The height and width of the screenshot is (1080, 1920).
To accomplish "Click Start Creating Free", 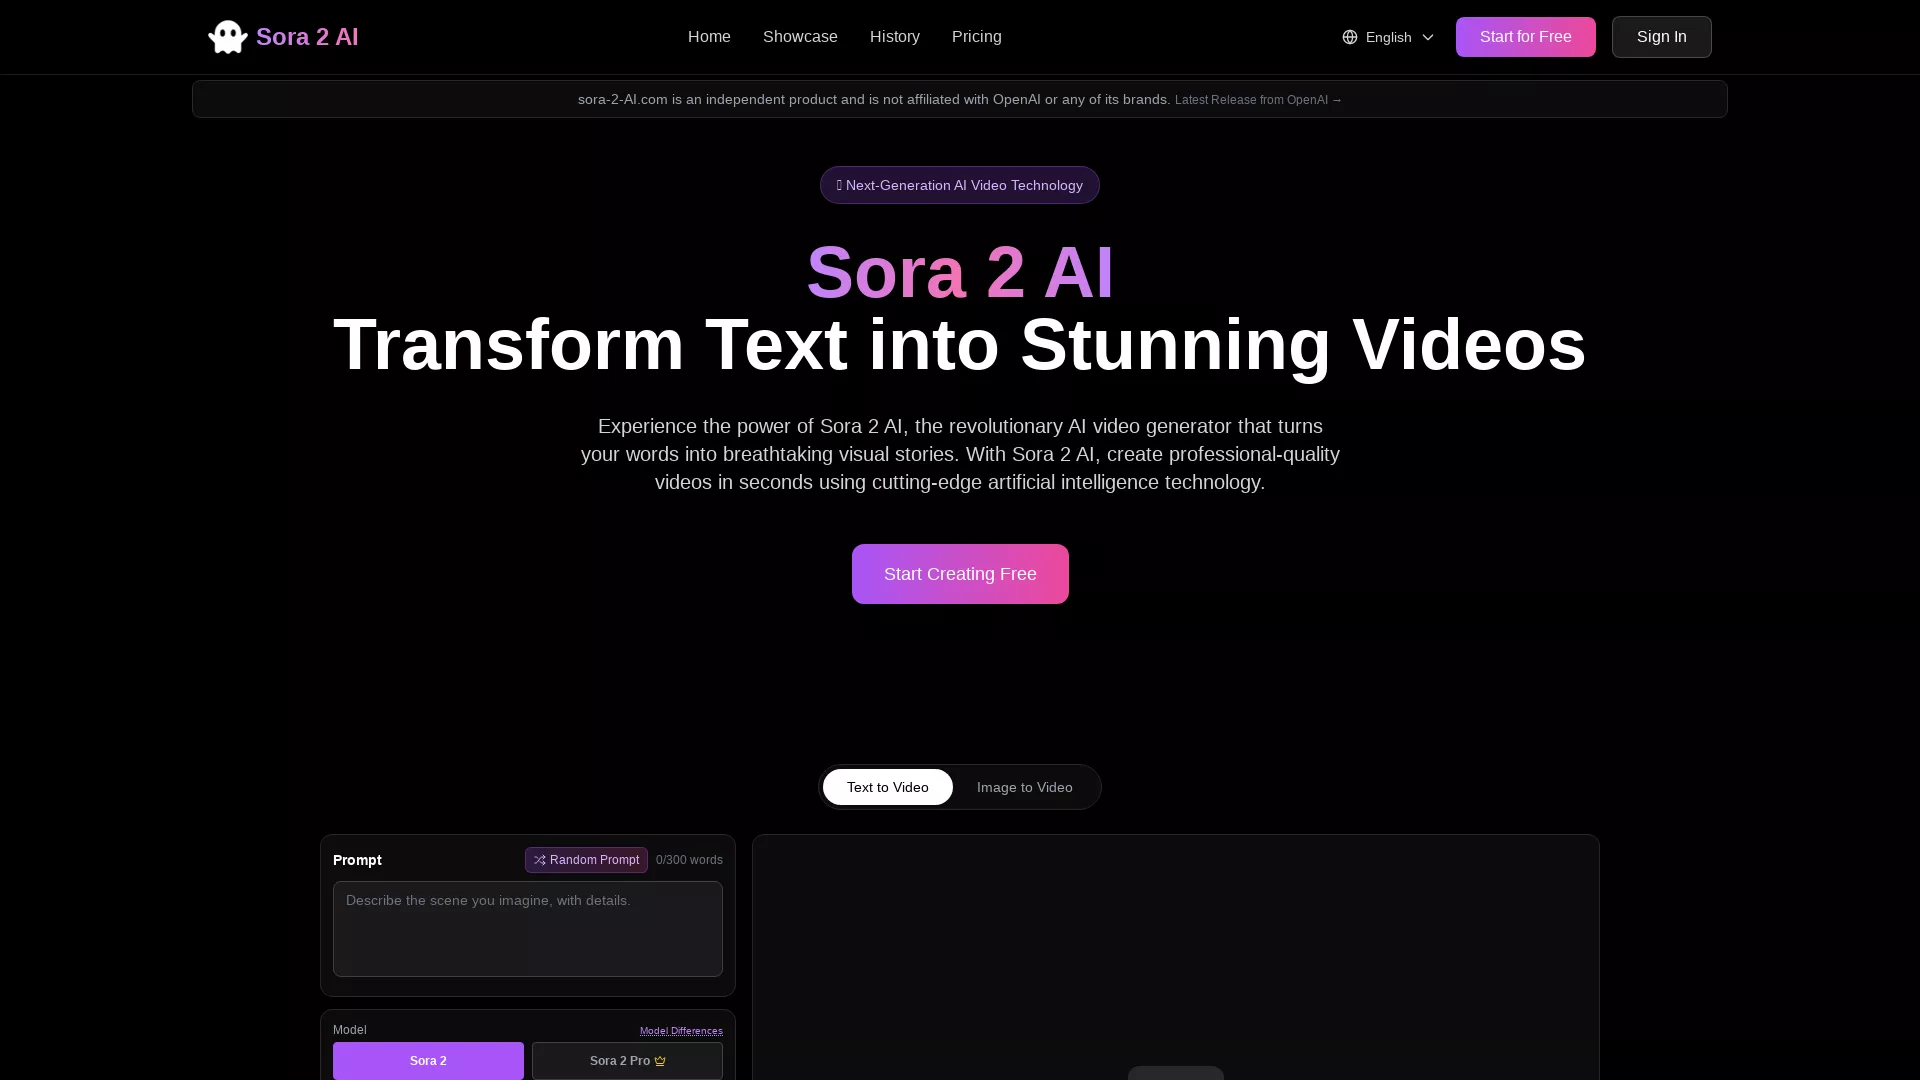I will coord(959,574).
